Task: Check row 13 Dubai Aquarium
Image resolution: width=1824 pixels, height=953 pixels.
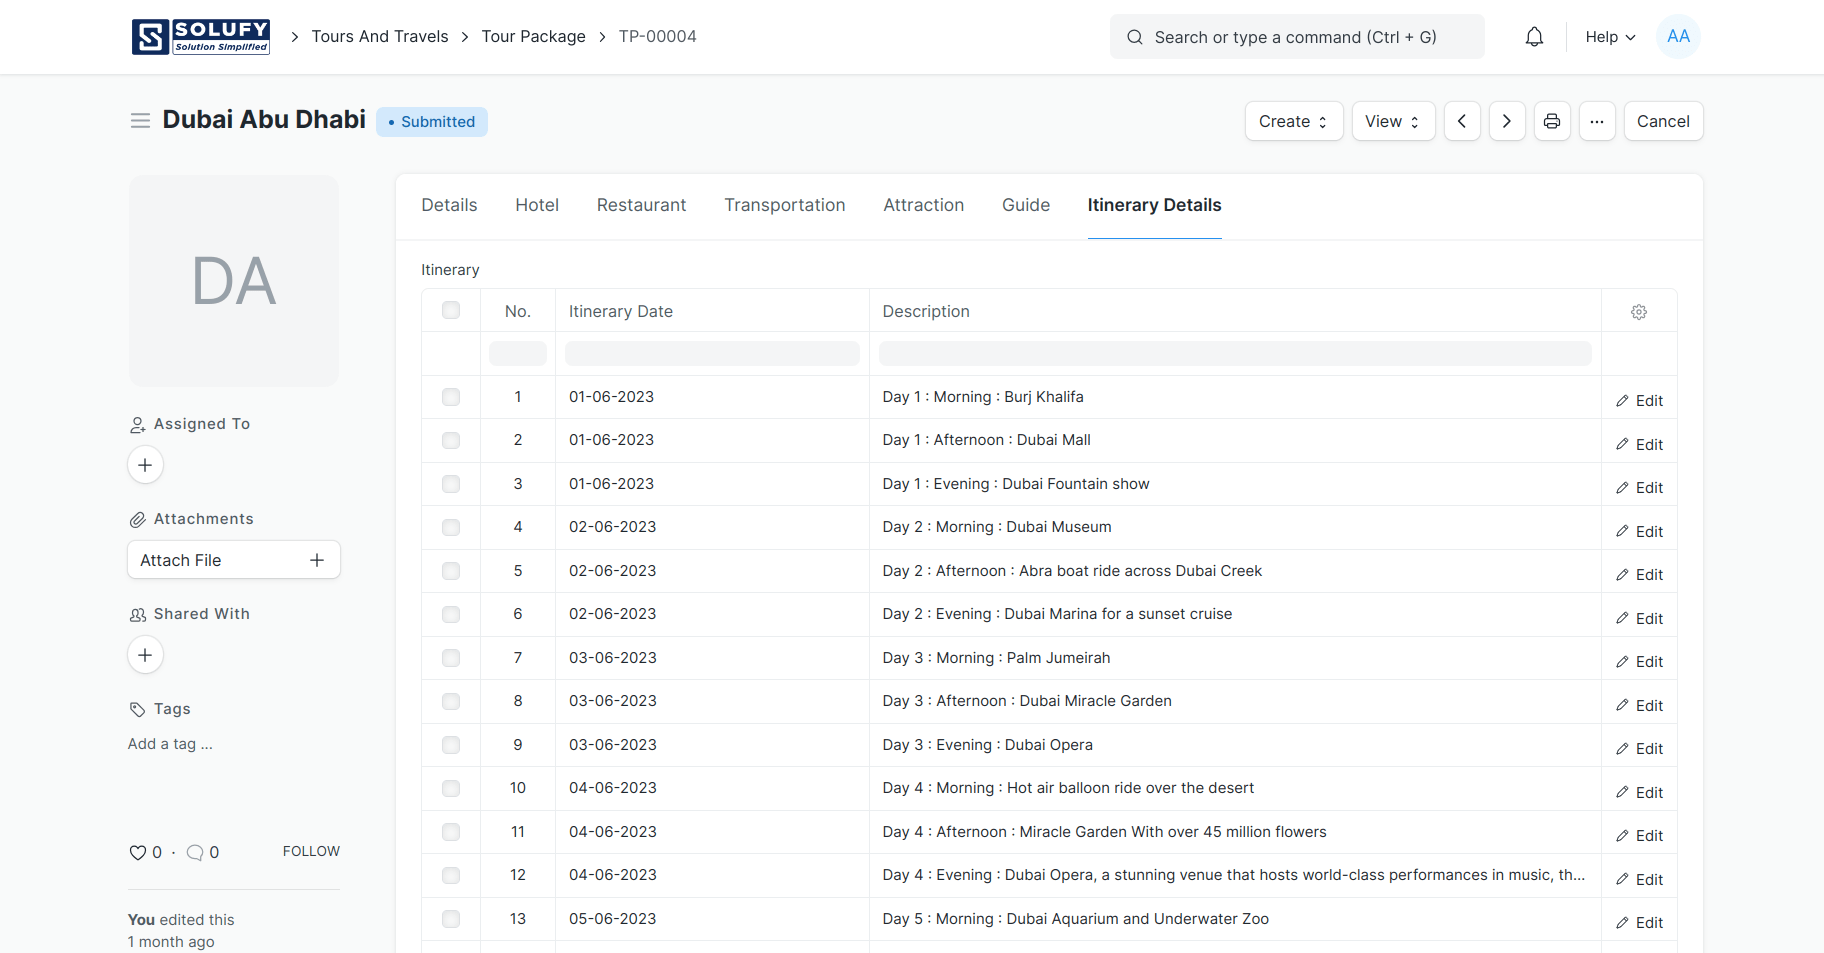Action: (451, 919)
